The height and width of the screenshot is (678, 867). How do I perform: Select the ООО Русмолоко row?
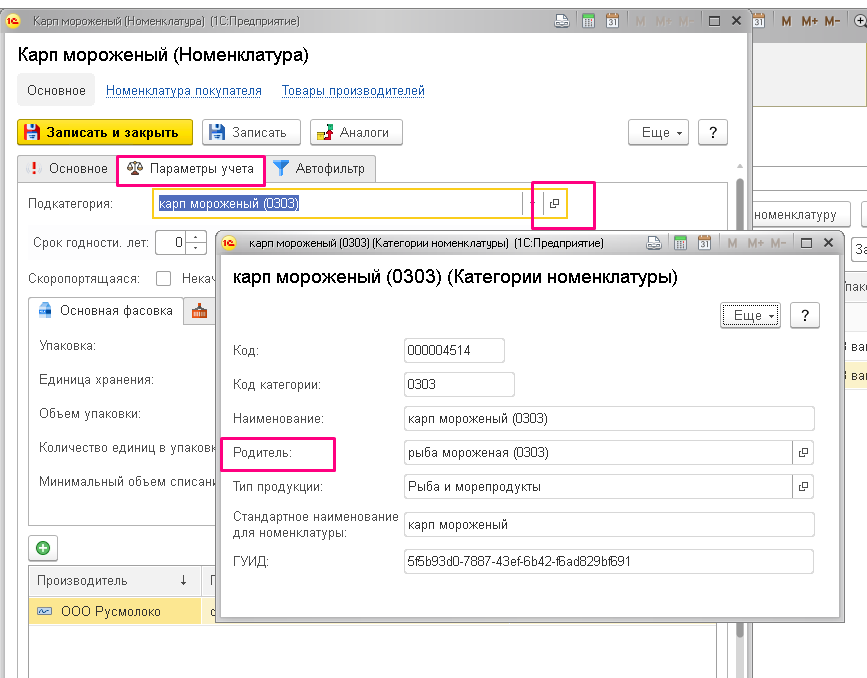(114, 611)
